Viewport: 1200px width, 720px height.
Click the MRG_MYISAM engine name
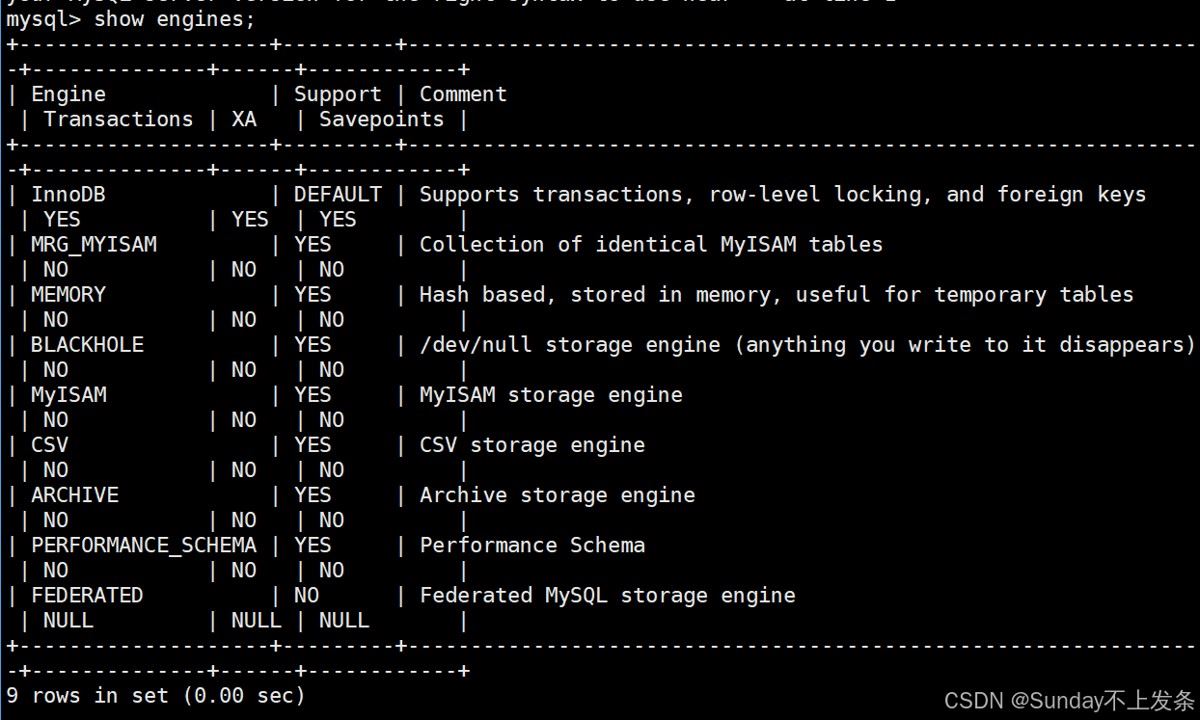click(94, 245)
